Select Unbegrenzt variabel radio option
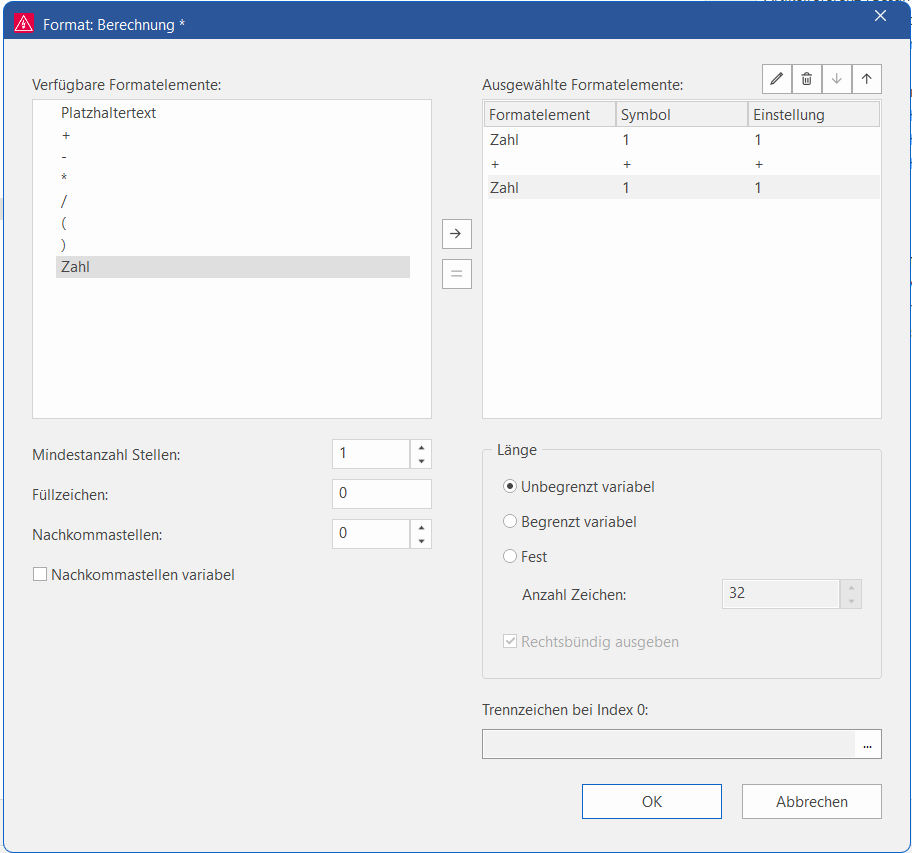 click(x=510, y=487)
